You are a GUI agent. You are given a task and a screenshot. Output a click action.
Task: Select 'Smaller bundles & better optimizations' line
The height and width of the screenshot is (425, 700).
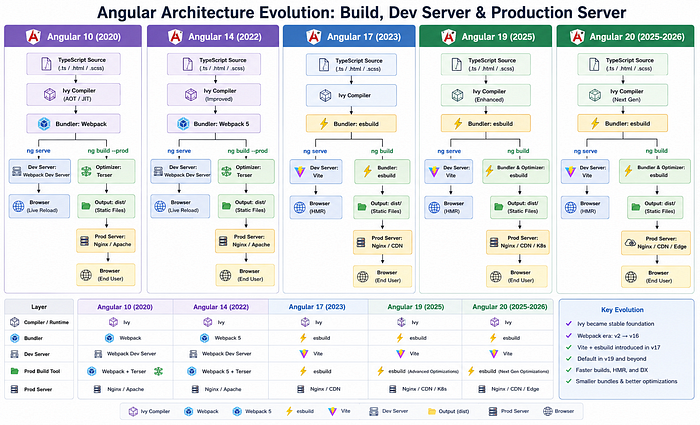[626, 381]
